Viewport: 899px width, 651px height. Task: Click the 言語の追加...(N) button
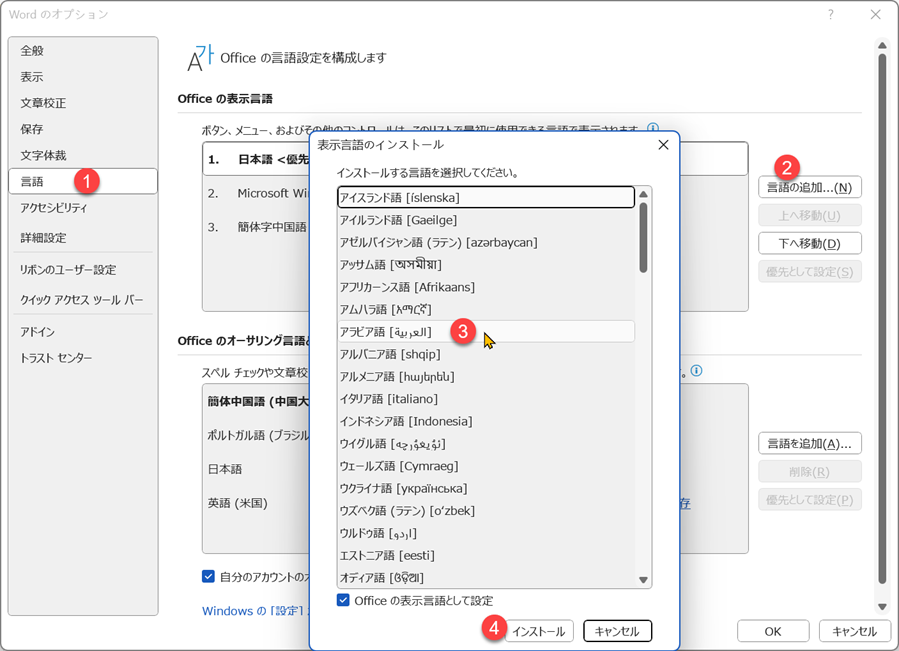click(x=810, y=187)
